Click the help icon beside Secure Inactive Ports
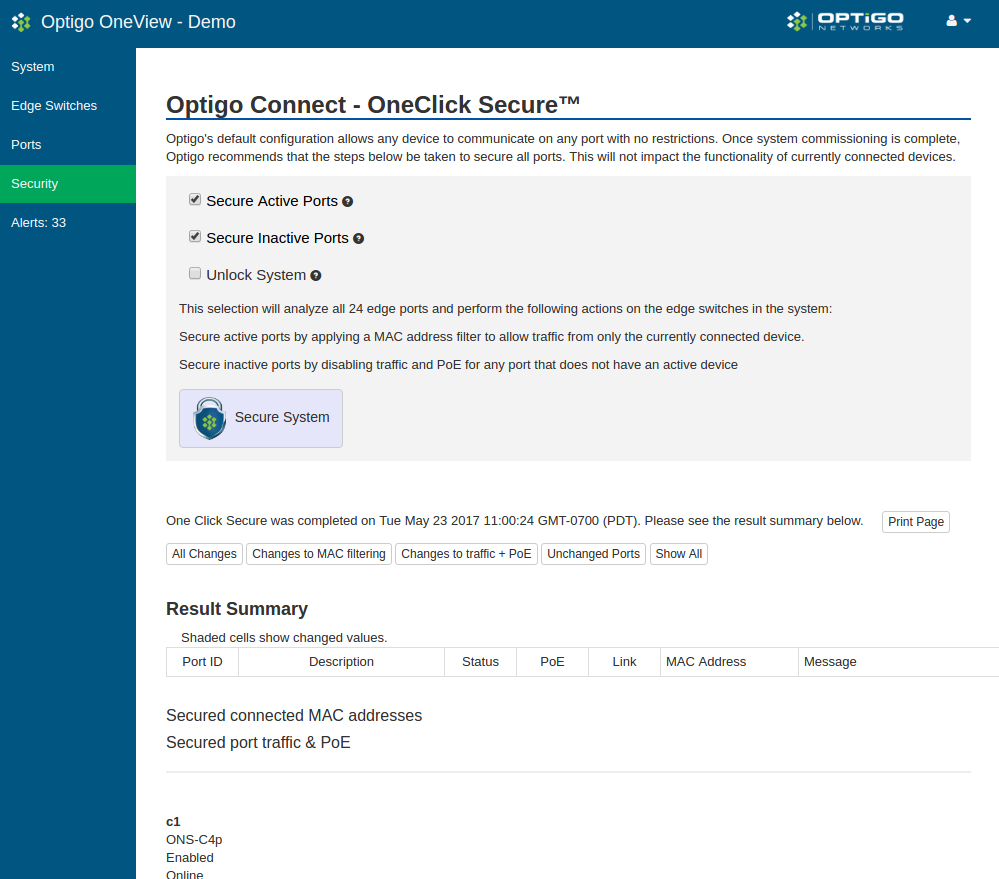This screenshot has height=879, width=999. [x=358, y=239]
